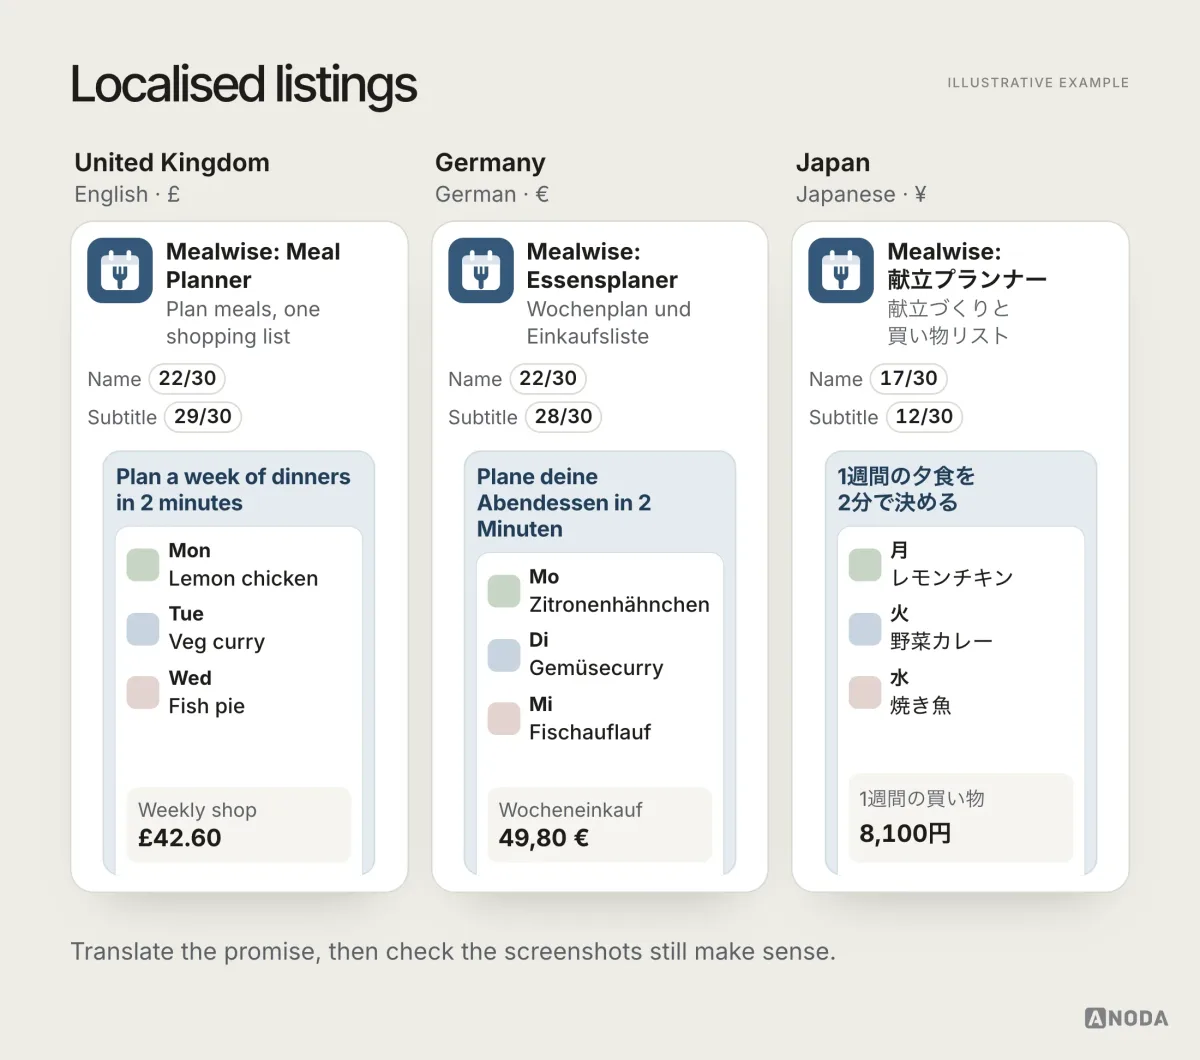The height and width of the screenshot is (1060, 1200).
Task: Click the 'Japan' column heading
Action: [x=833, y=163]
